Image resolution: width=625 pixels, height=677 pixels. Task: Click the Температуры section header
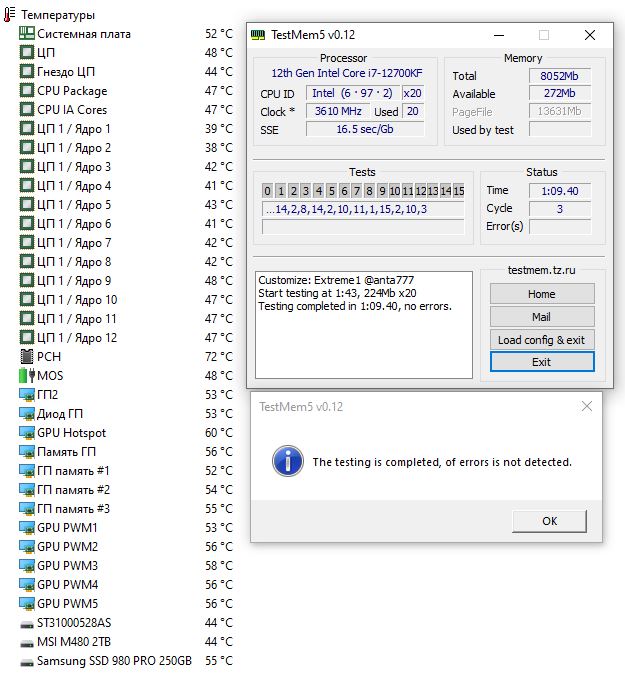(58, 15)
